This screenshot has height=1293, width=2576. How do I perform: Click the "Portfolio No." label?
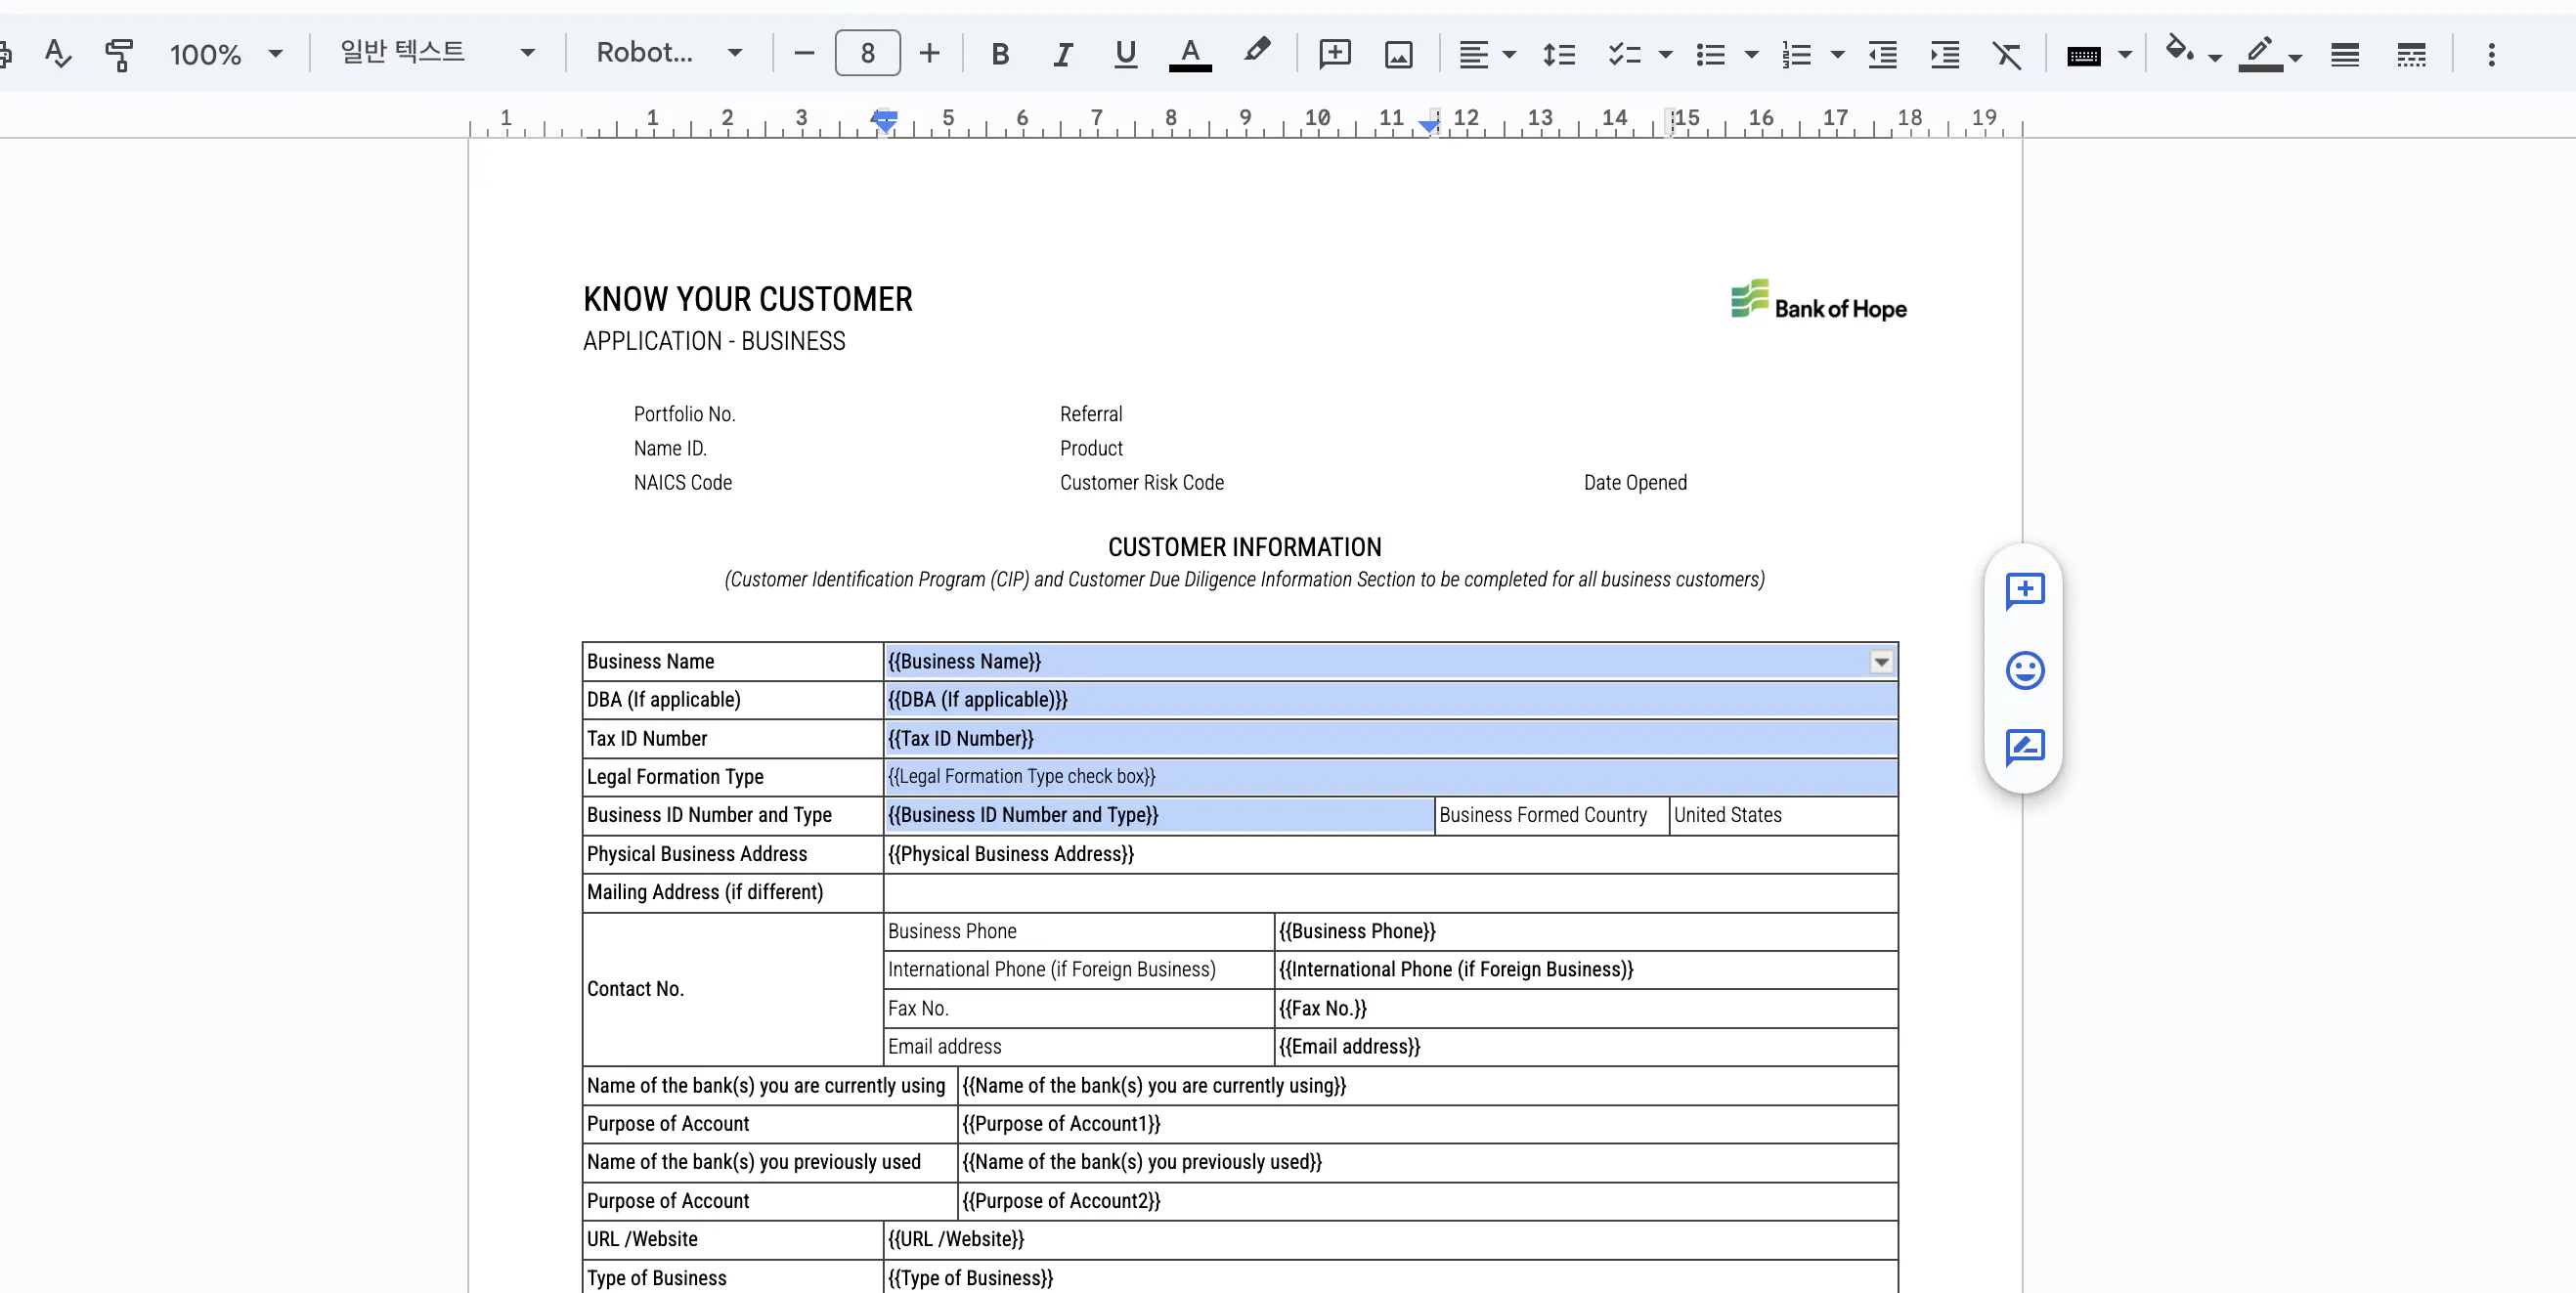684,414
